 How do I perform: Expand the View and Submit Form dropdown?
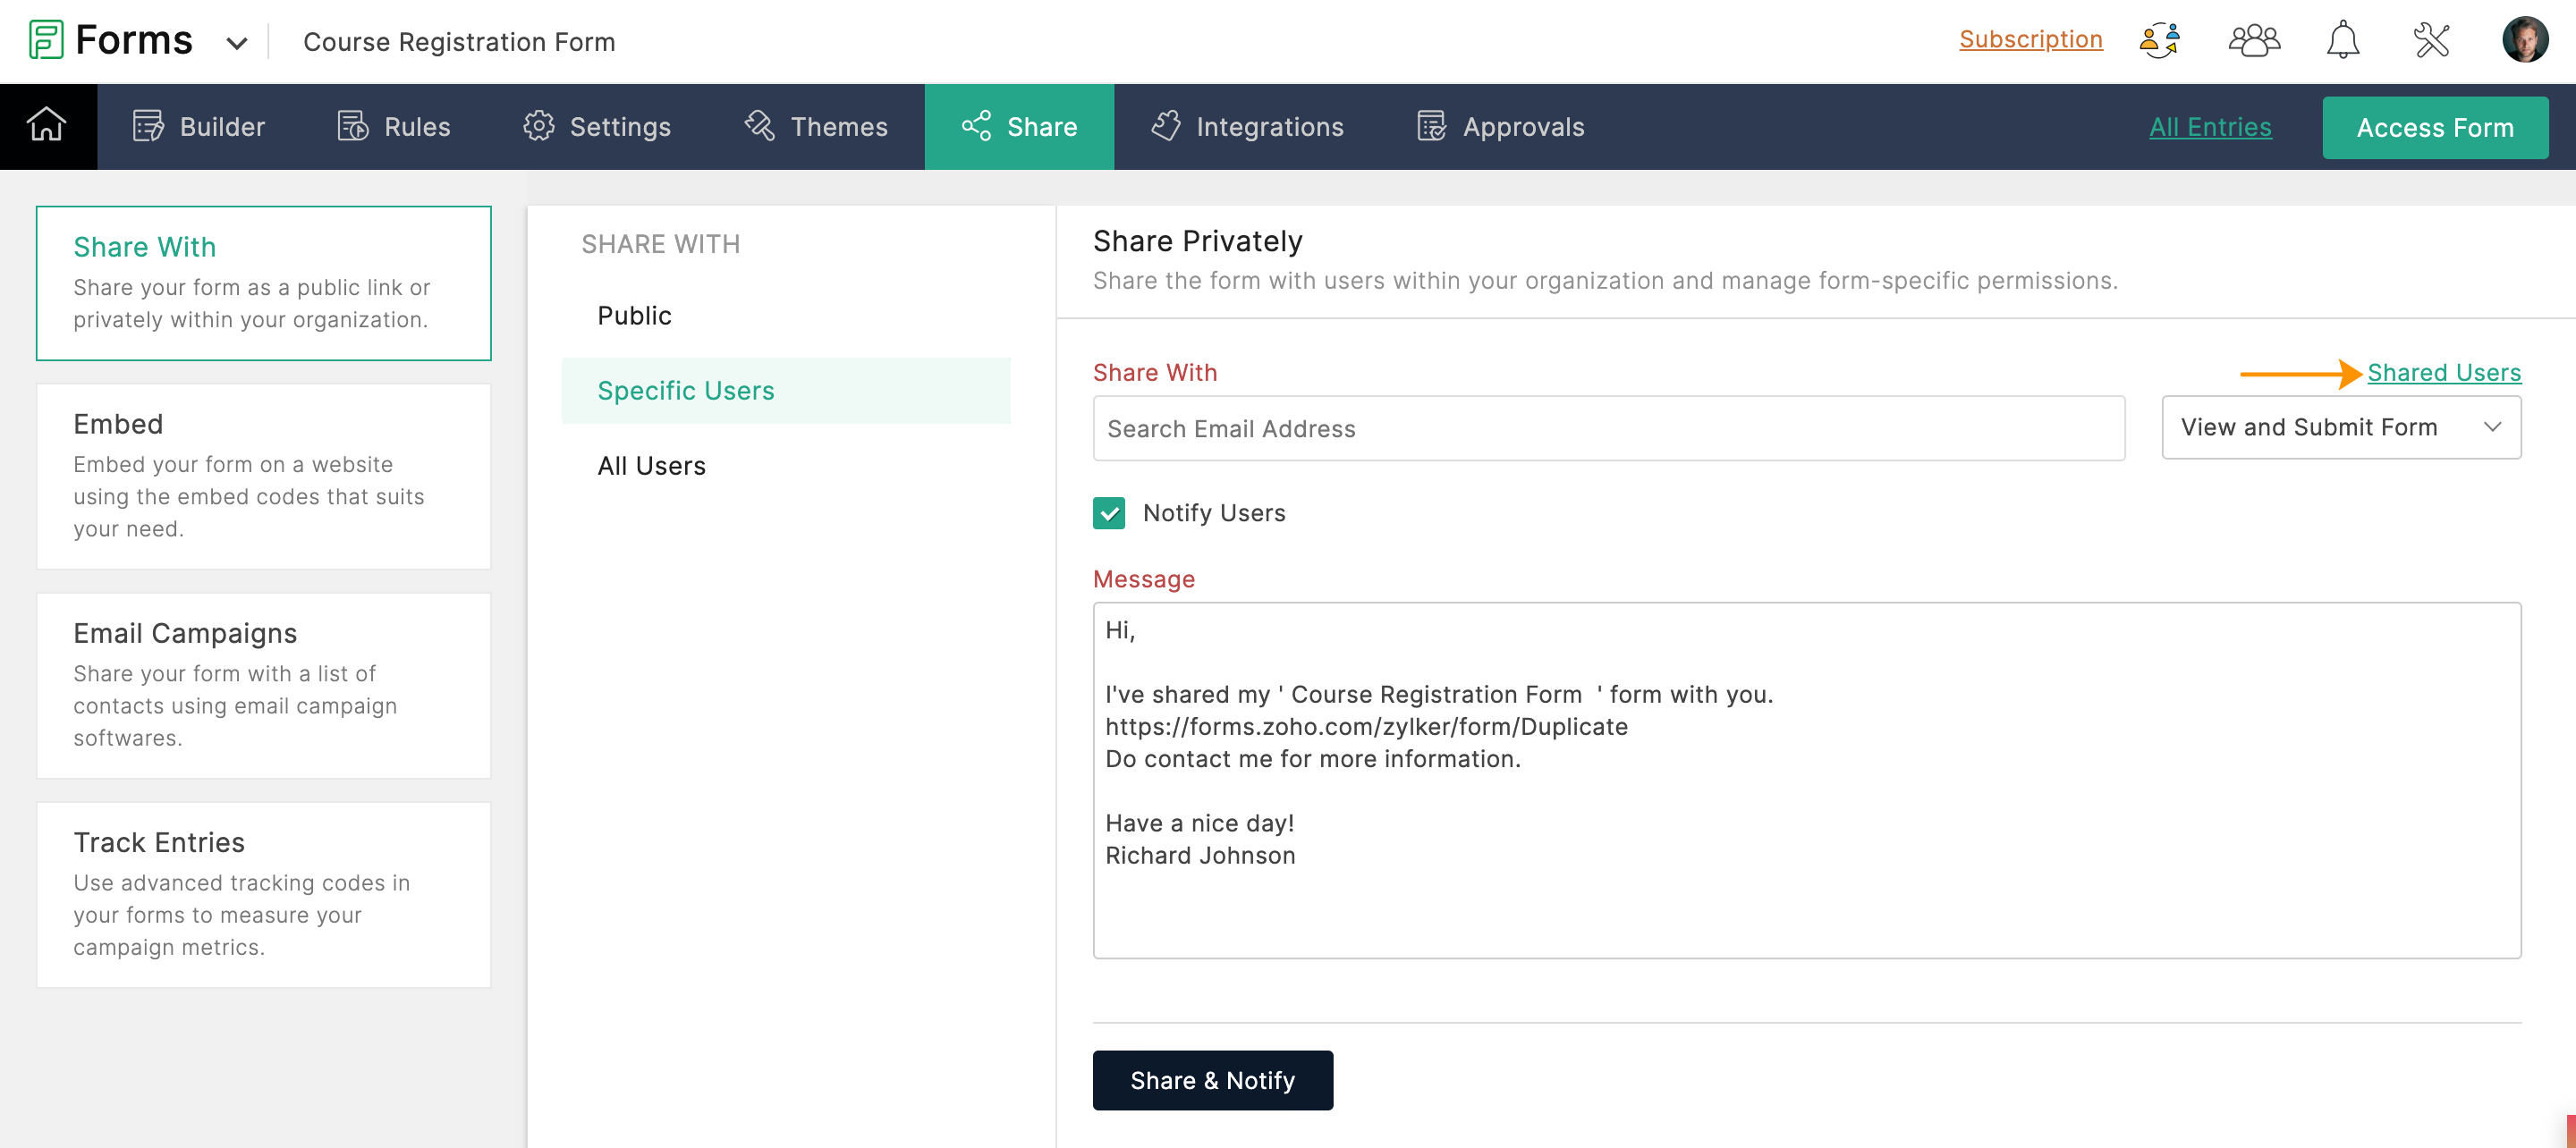pyautogui.click(x=2340, y=428)
